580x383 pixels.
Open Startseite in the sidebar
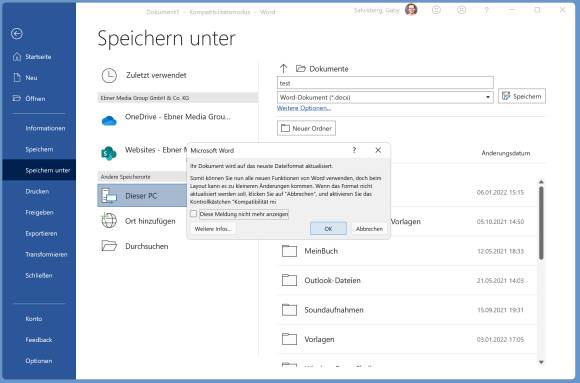pyautogui.click(x=38, y=57)
